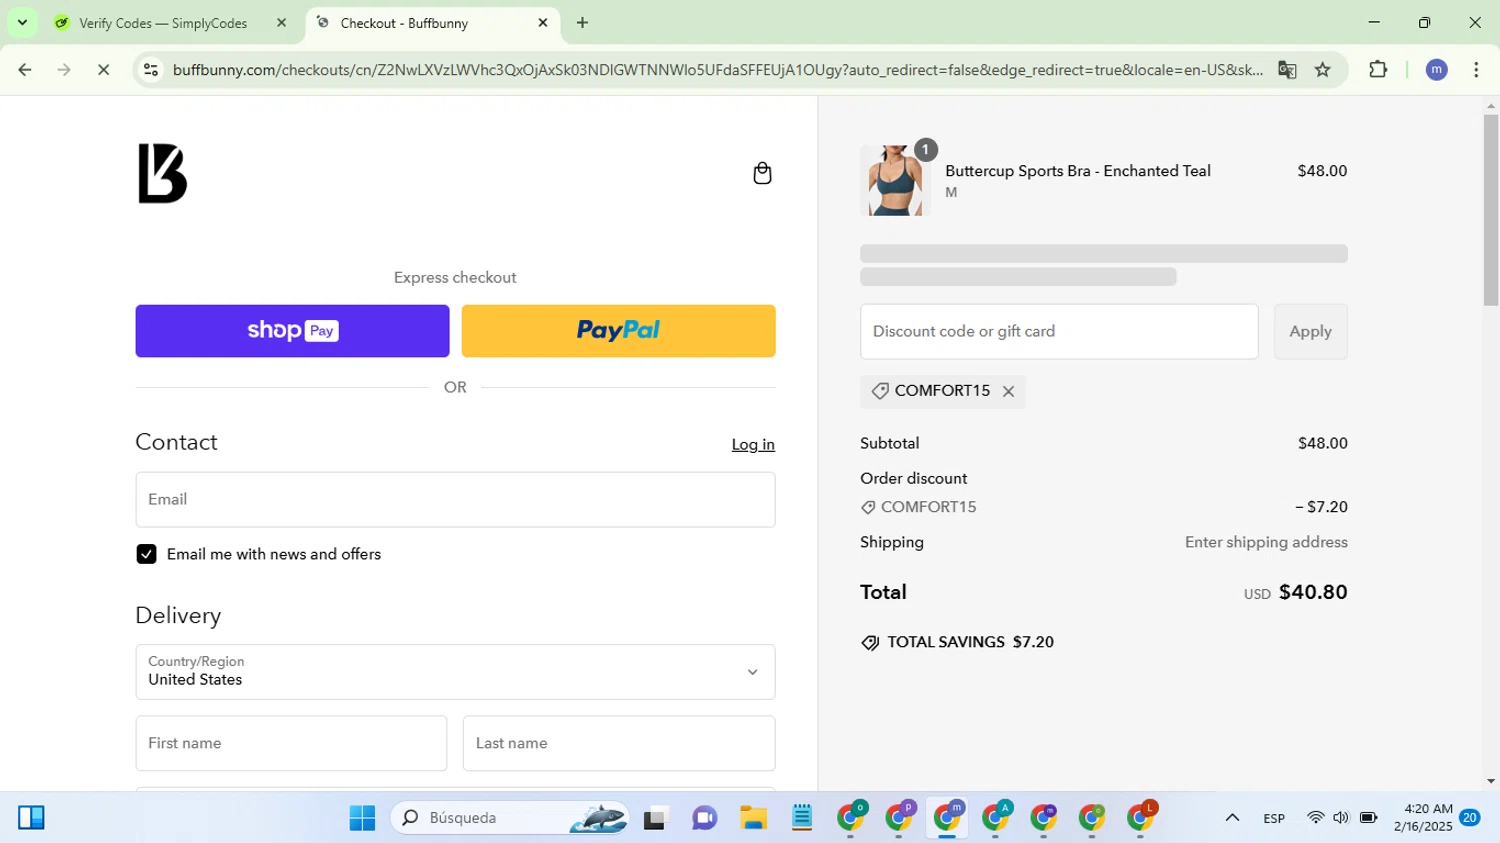Image resolution: width=1500 pixels, height=843 pixels.
Task: Remove the COMFORT15 discount code tag
Action: (x=1008, y=391)
